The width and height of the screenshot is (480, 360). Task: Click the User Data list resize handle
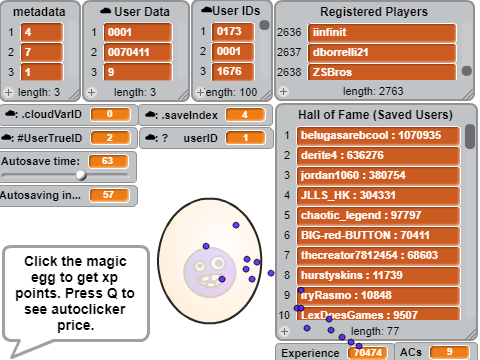184,95
